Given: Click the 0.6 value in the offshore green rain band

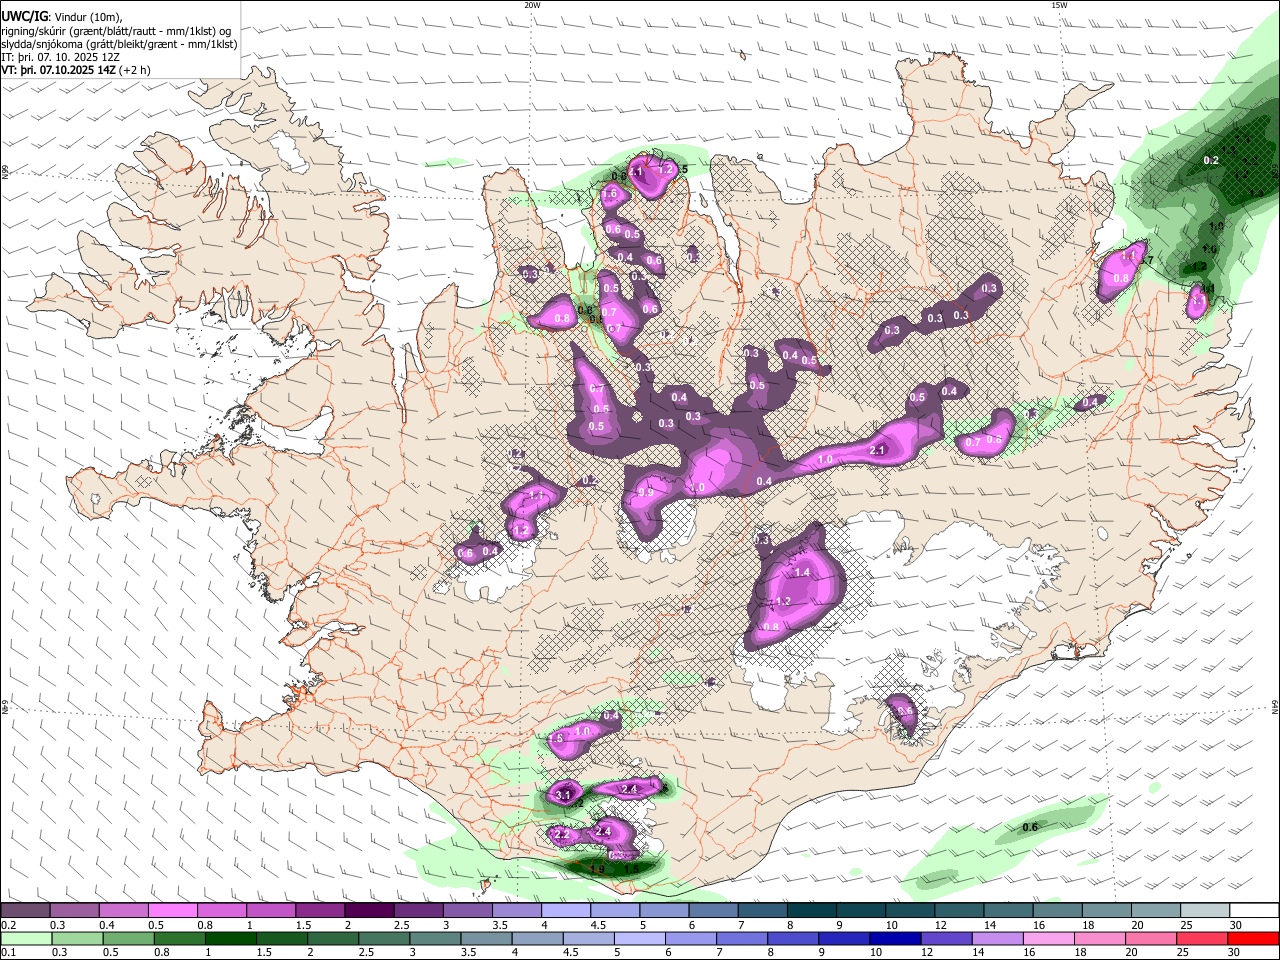Looking at the screenshot, I should pyautogui.click(x=1030, y=827).
